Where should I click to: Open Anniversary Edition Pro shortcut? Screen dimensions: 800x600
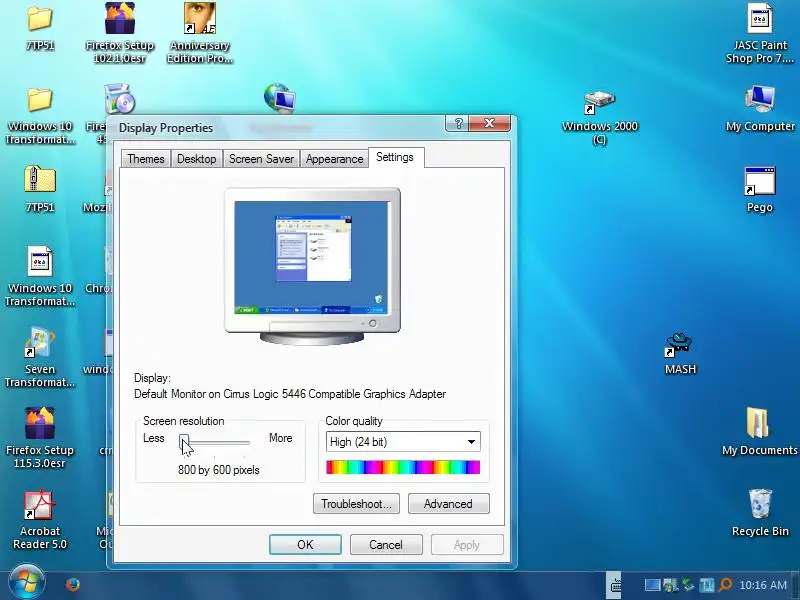(x=199, y=18)
